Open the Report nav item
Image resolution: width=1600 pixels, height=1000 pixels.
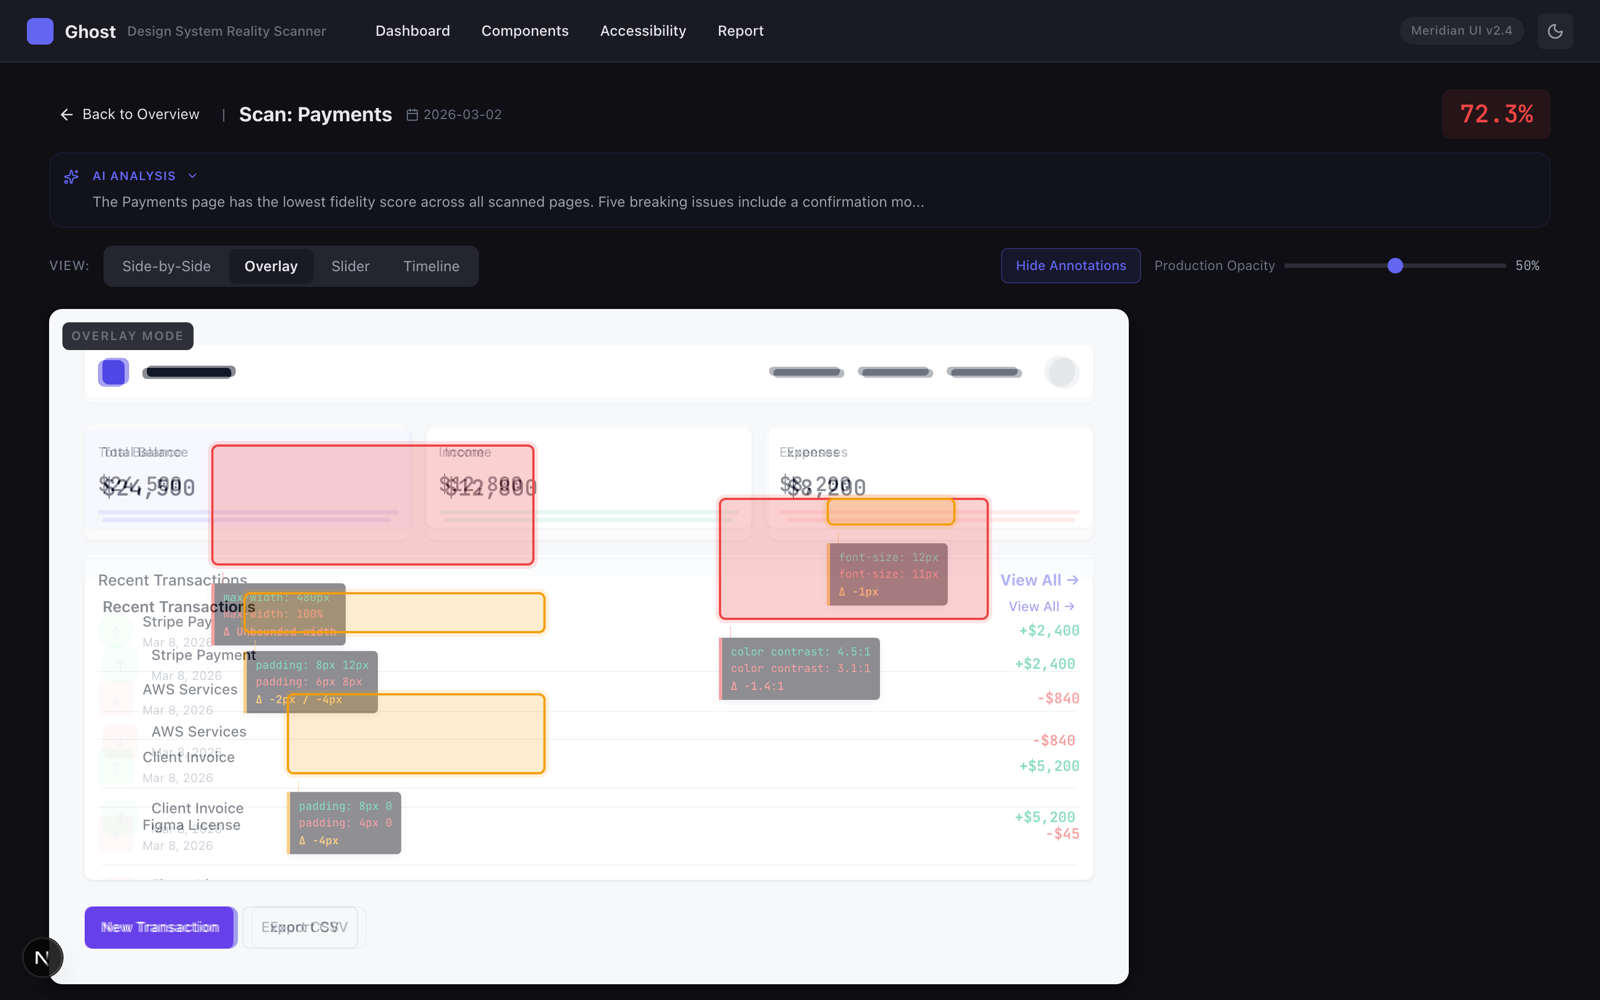click(740, 31)
